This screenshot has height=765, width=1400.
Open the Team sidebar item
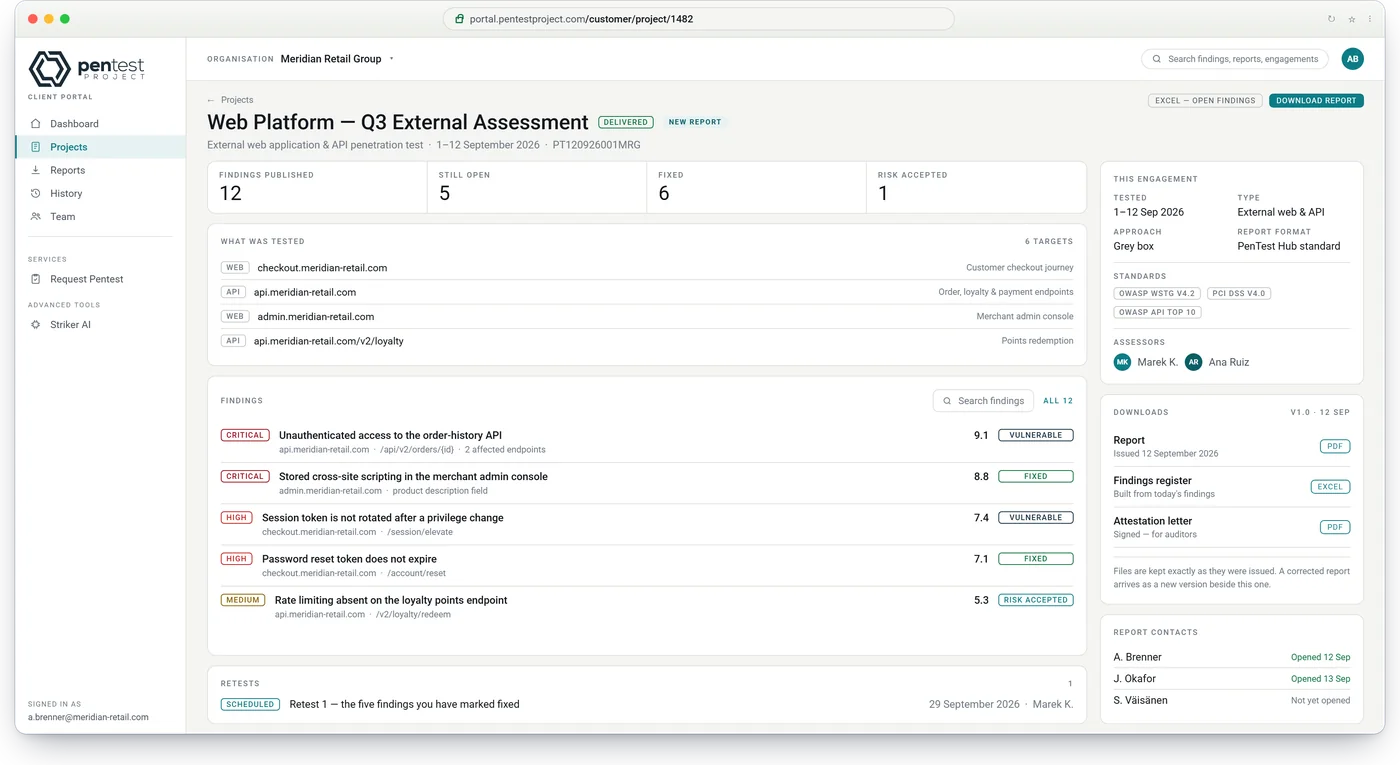(x=100, y=216)
